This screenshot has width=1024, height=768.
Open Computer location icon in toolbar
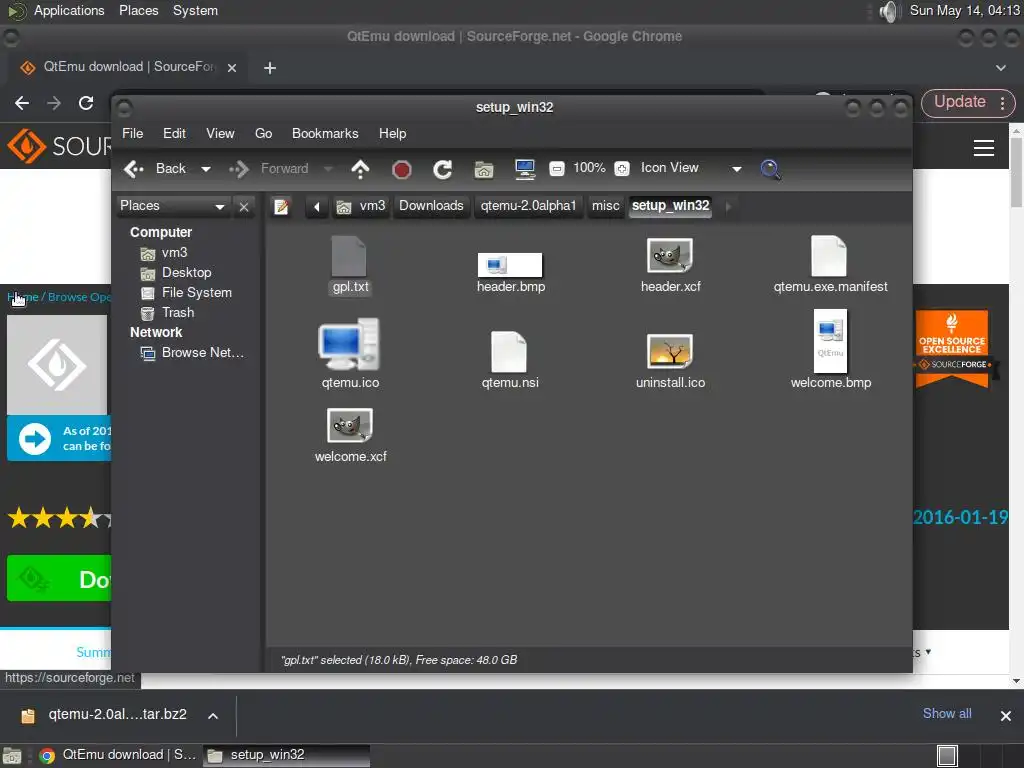524,169
